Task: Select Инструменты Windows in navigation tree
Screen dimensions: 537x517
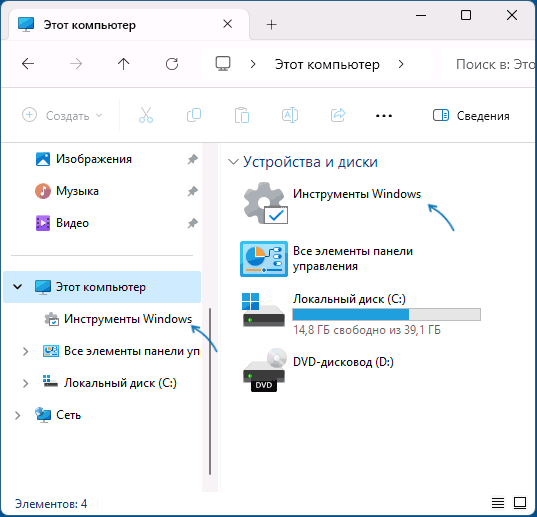Action: [x=128, y=319]
